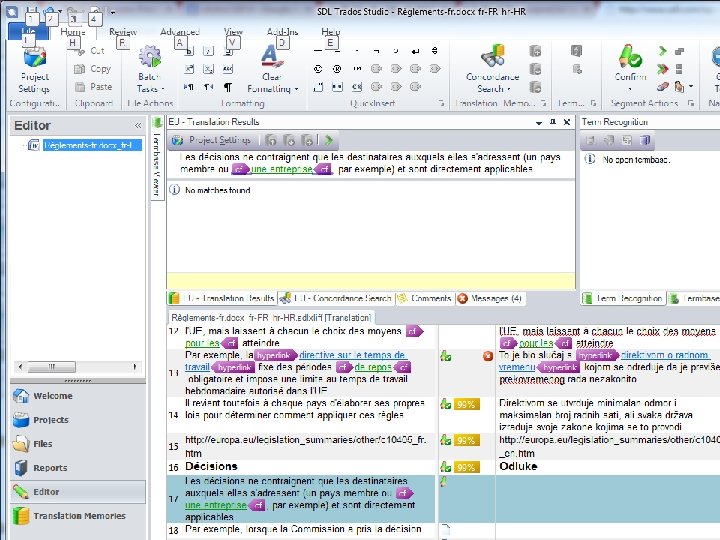
Task: Click the Confirm segment pencil icon
Action: coord(630,56)
